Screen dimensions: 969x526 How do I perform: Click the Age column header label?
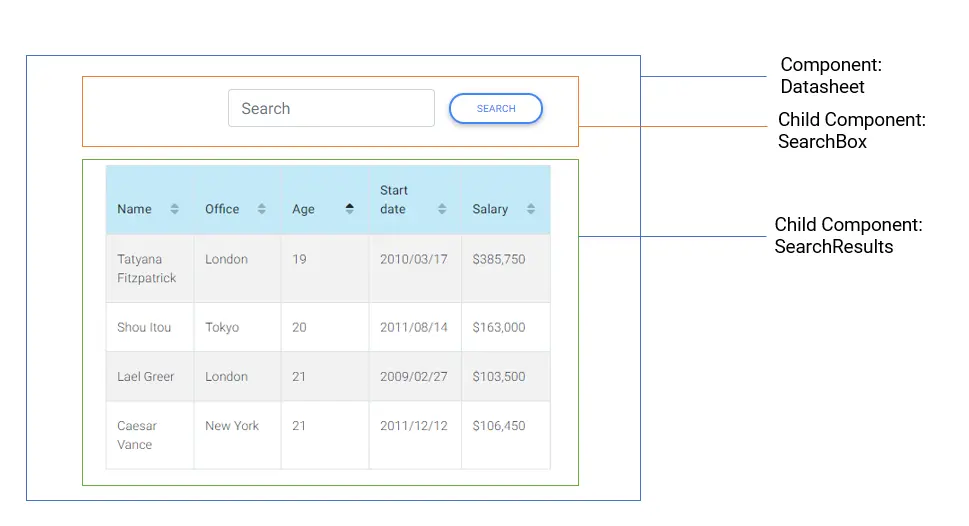(x=303, y=210)
